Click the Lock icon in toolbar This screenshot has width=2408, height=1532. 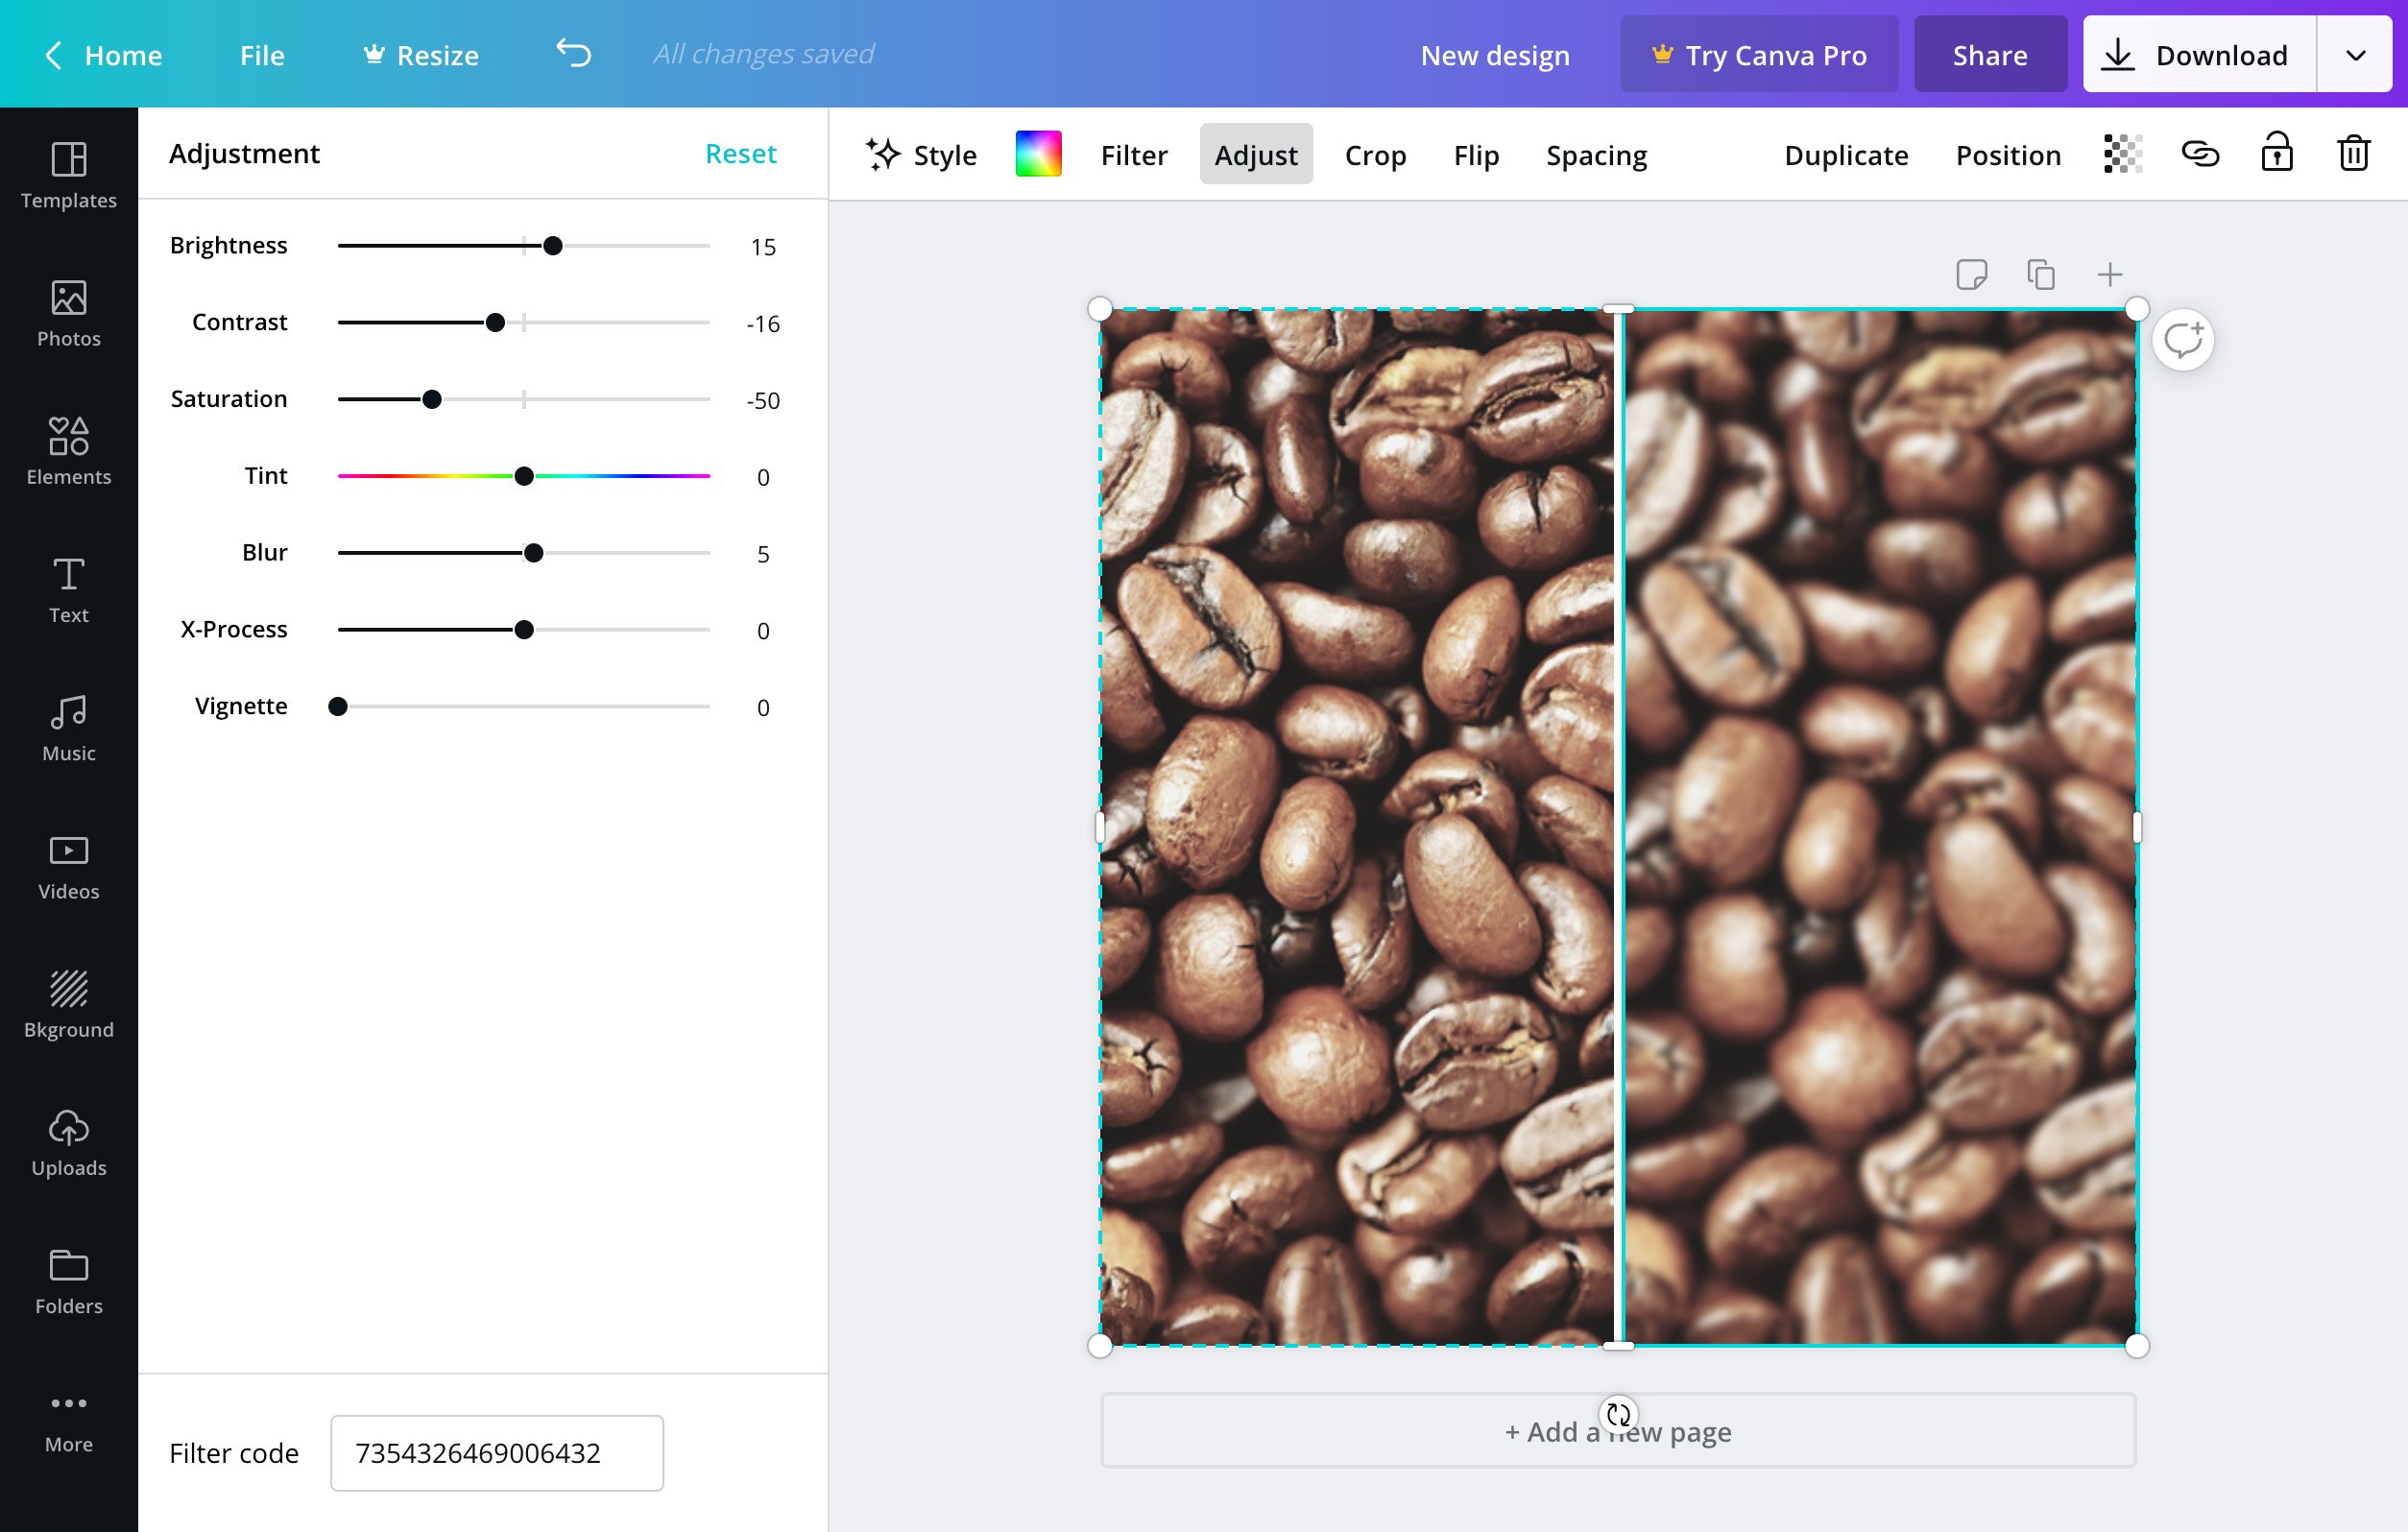click(x=2276, y=153)
